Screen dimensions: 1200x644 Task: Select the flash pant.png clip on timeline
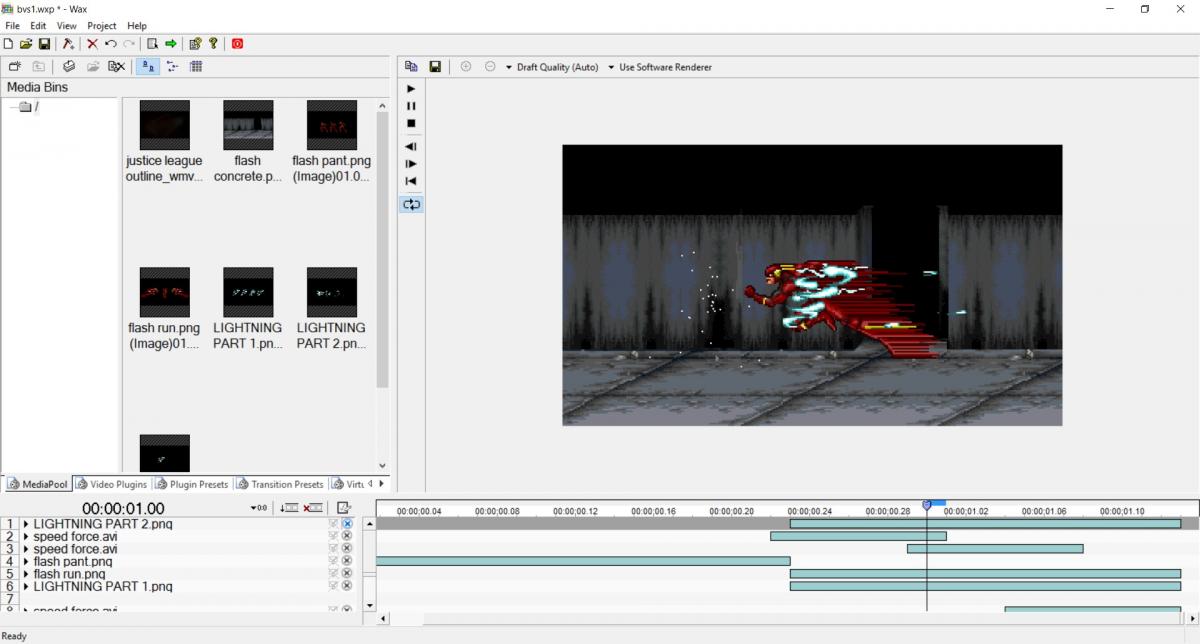pyautogui.click(x=583, y=561)
